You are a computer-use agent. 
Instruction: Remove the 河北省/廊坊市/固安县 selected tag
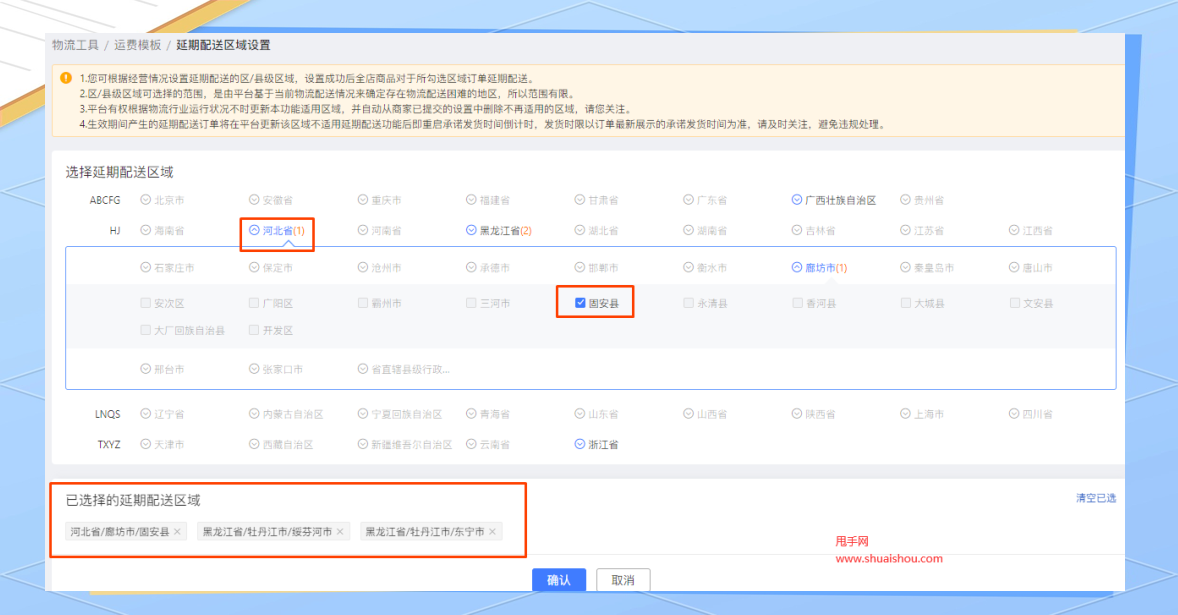click(176, 532)
